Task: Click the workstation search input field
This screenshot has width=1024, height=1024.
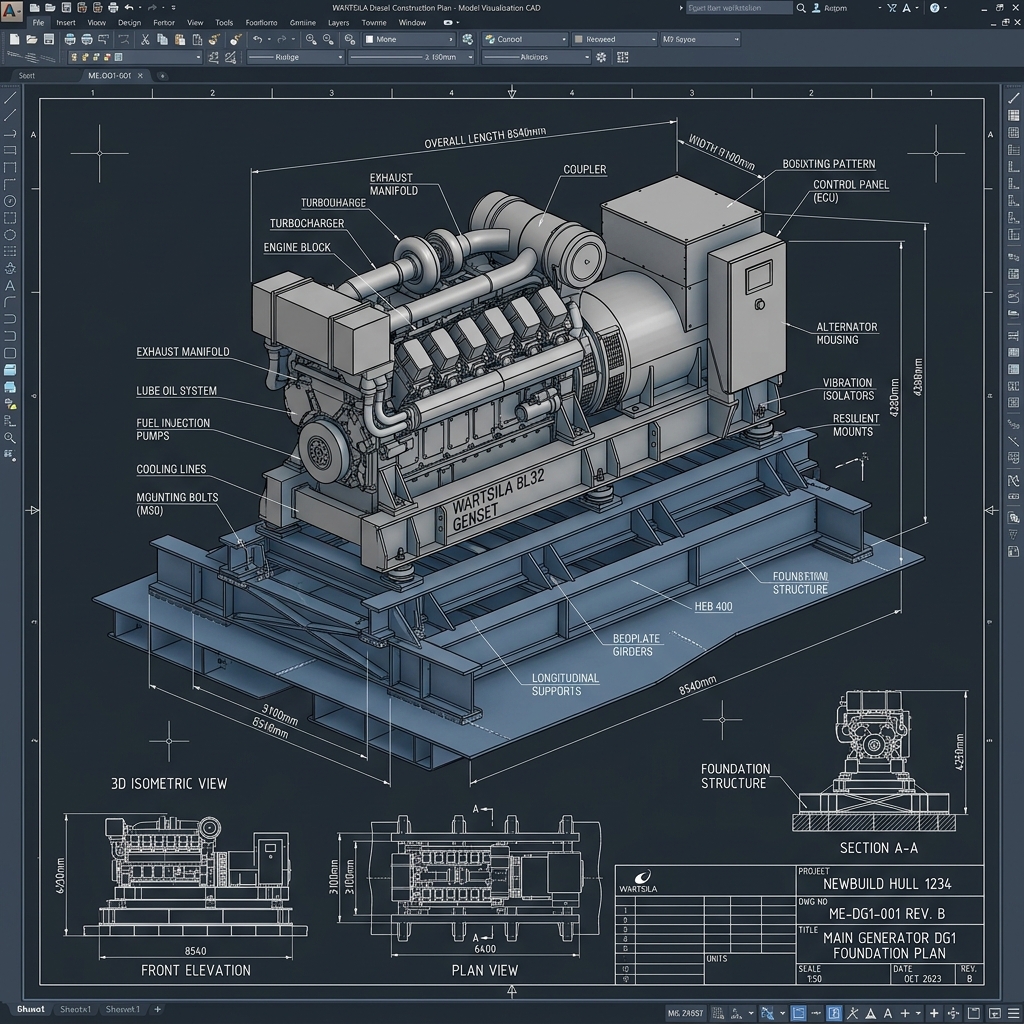Action: click(739, 8)
